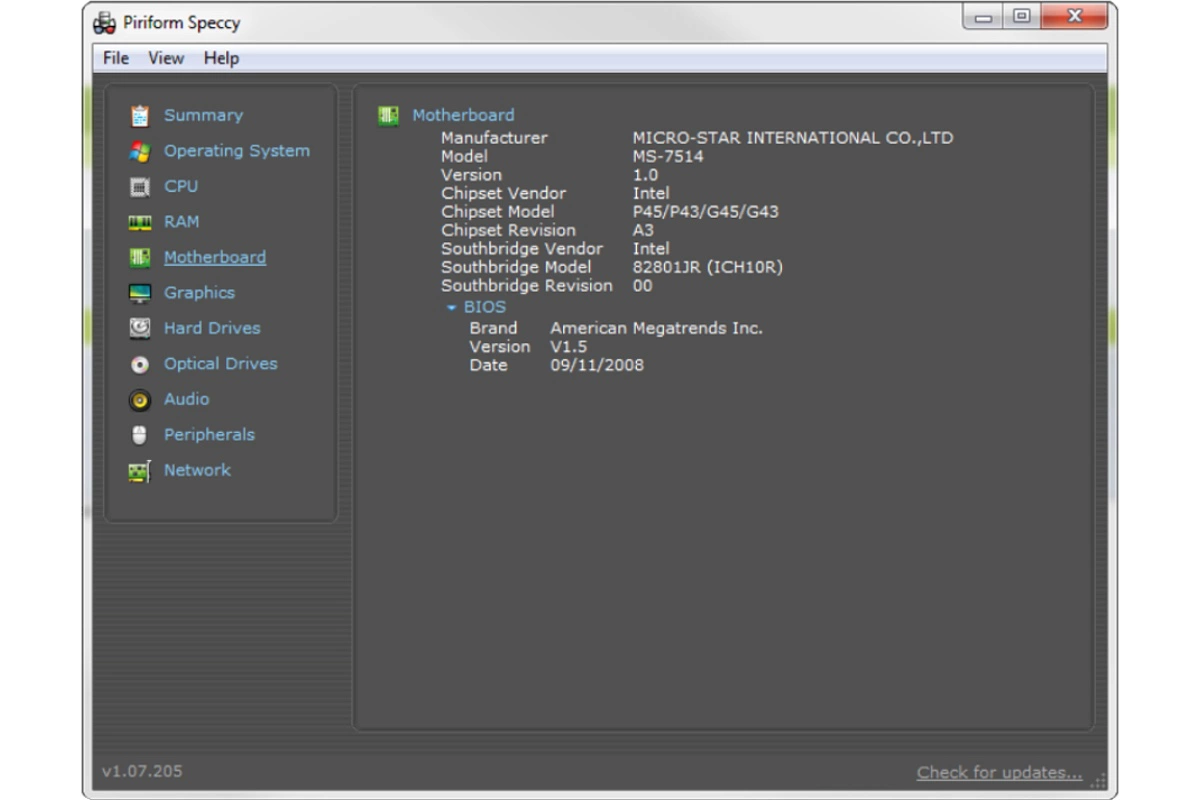Click the Graphics monitor icon
Viewport: 1200px width, 800px height.
point(140,293)
